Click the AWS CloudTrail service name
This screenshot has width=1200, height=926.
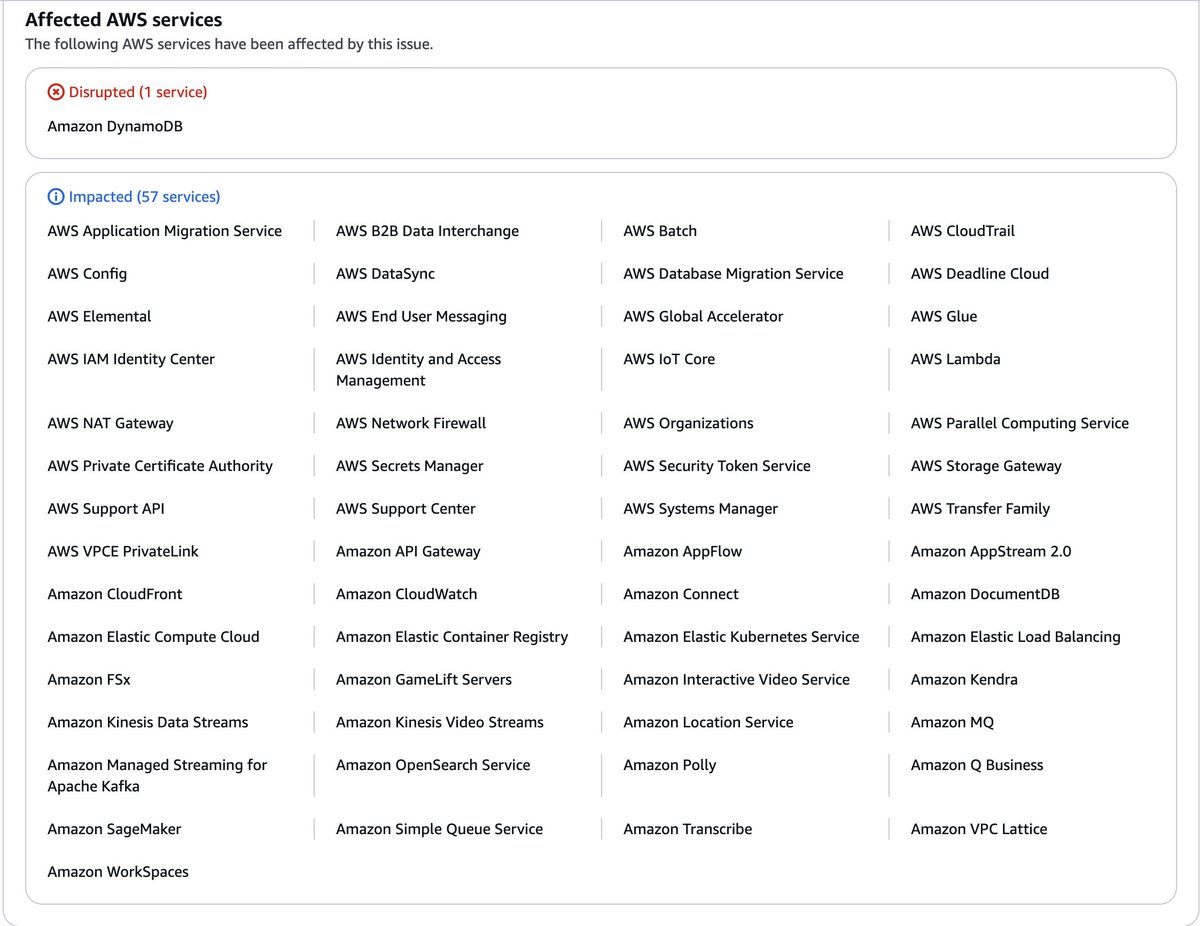[961, 230]
